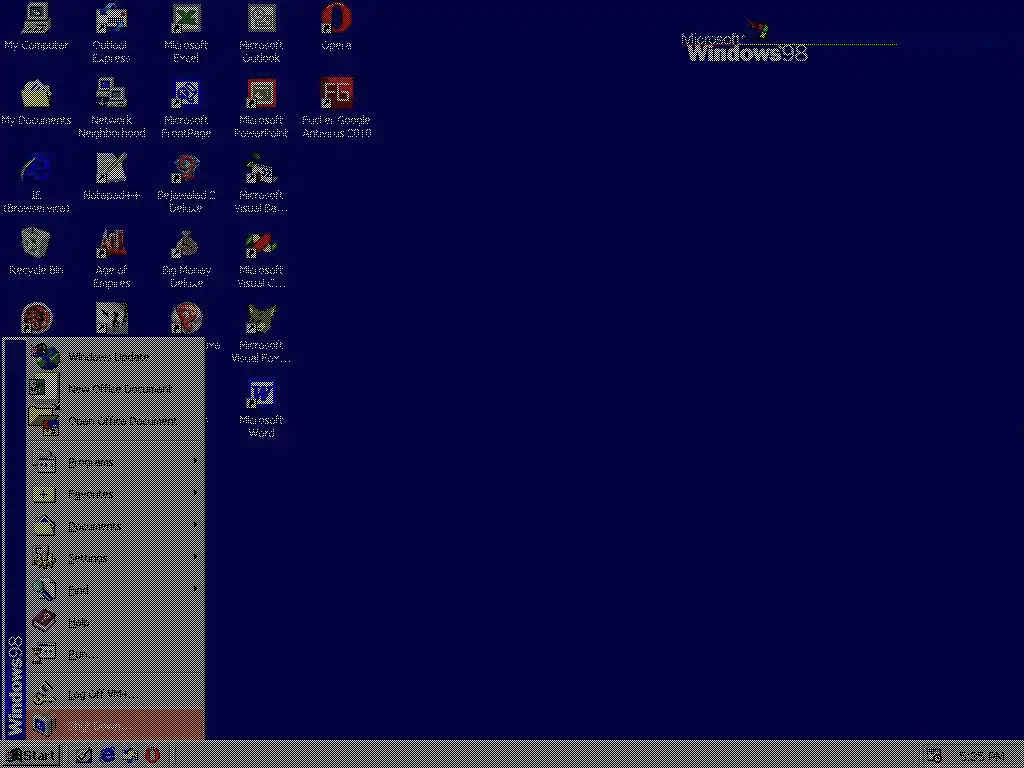Choose the highlighted Shut Down... entry

click(116, 726)
